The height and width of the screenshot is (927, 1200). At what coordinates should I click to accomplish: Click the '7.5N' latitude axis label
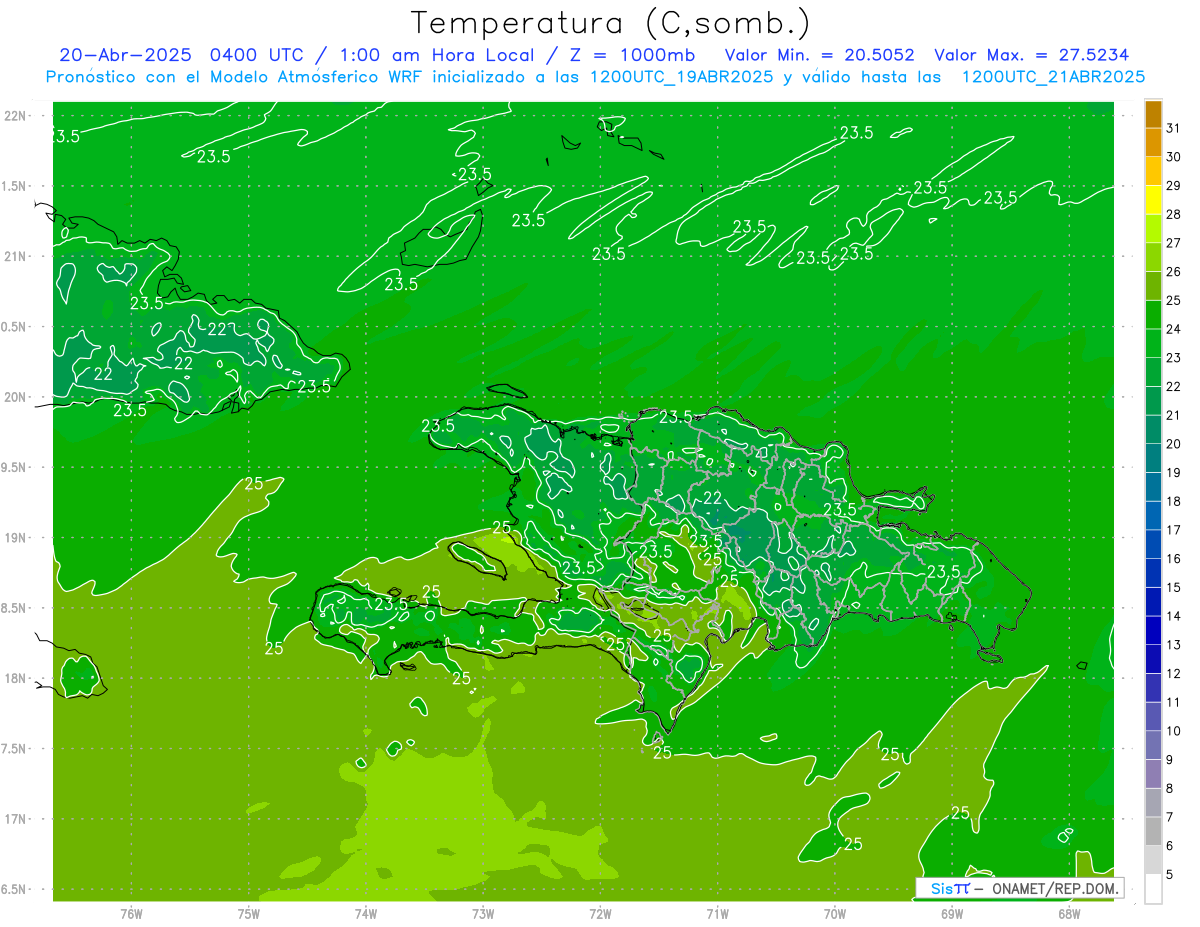[x=16, y=748]
